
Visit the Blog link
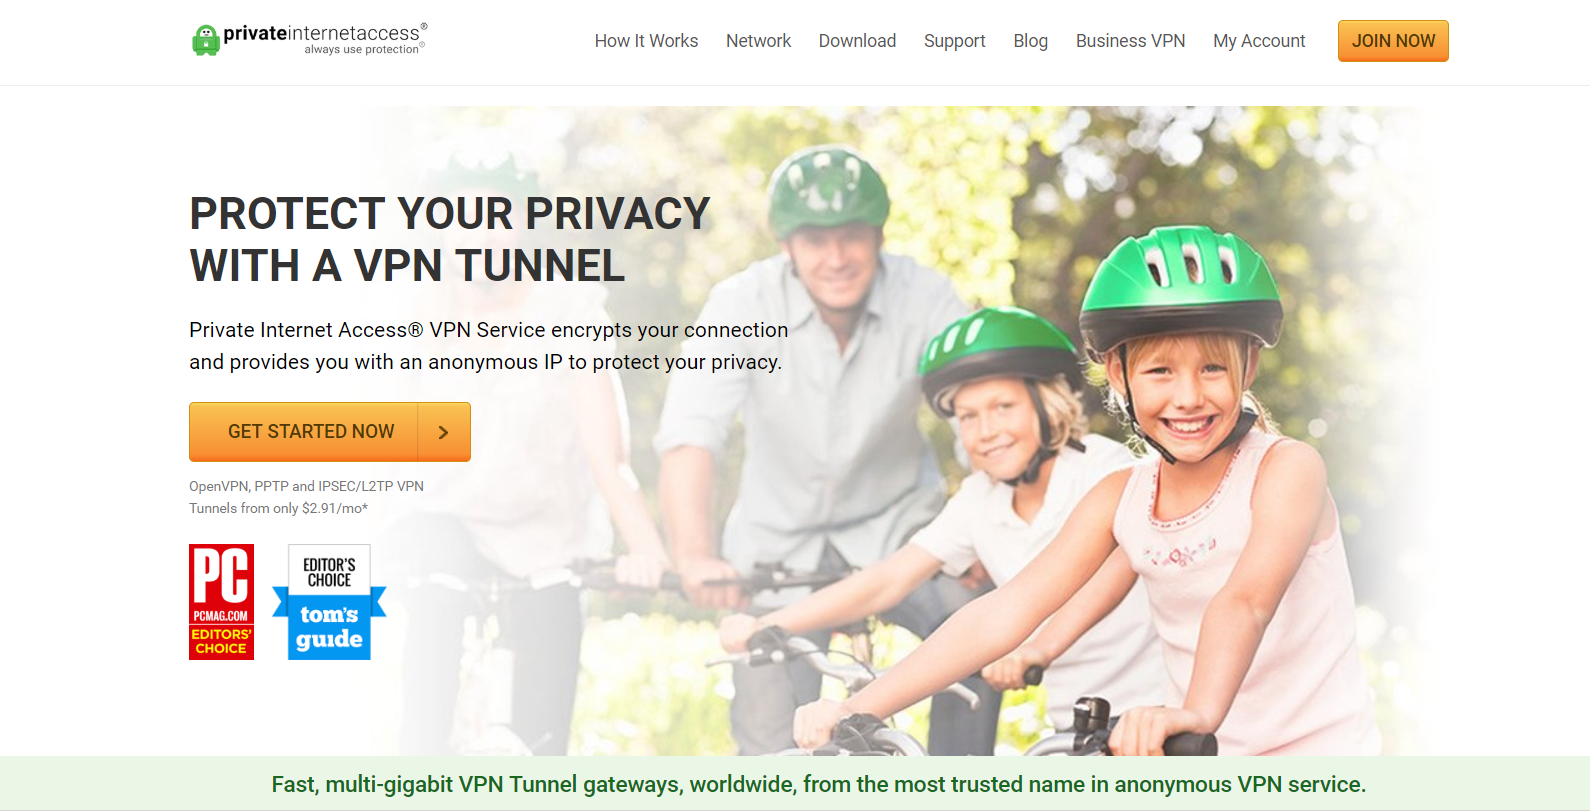(x=1030, y=41)
